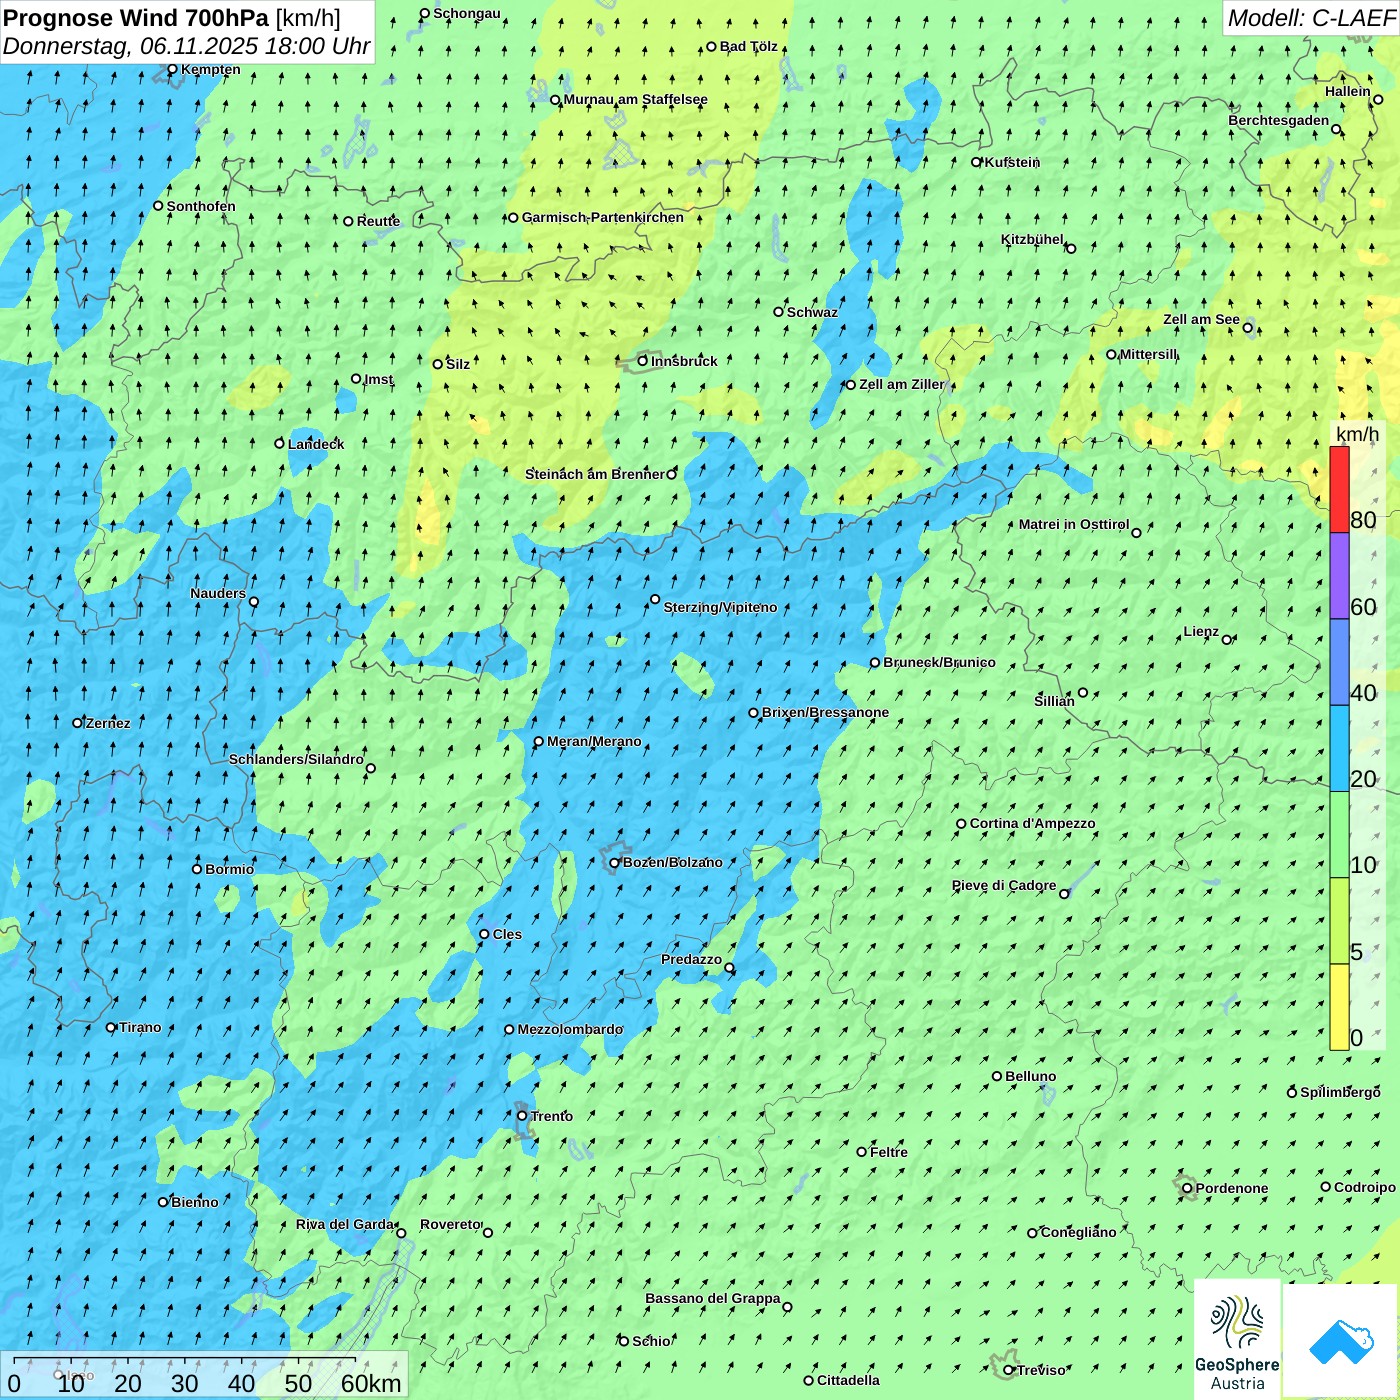This screenshot has height=1400, width=1400.
Task: Select the Pordenone city marker
Action: [x=1187, y=1188]
